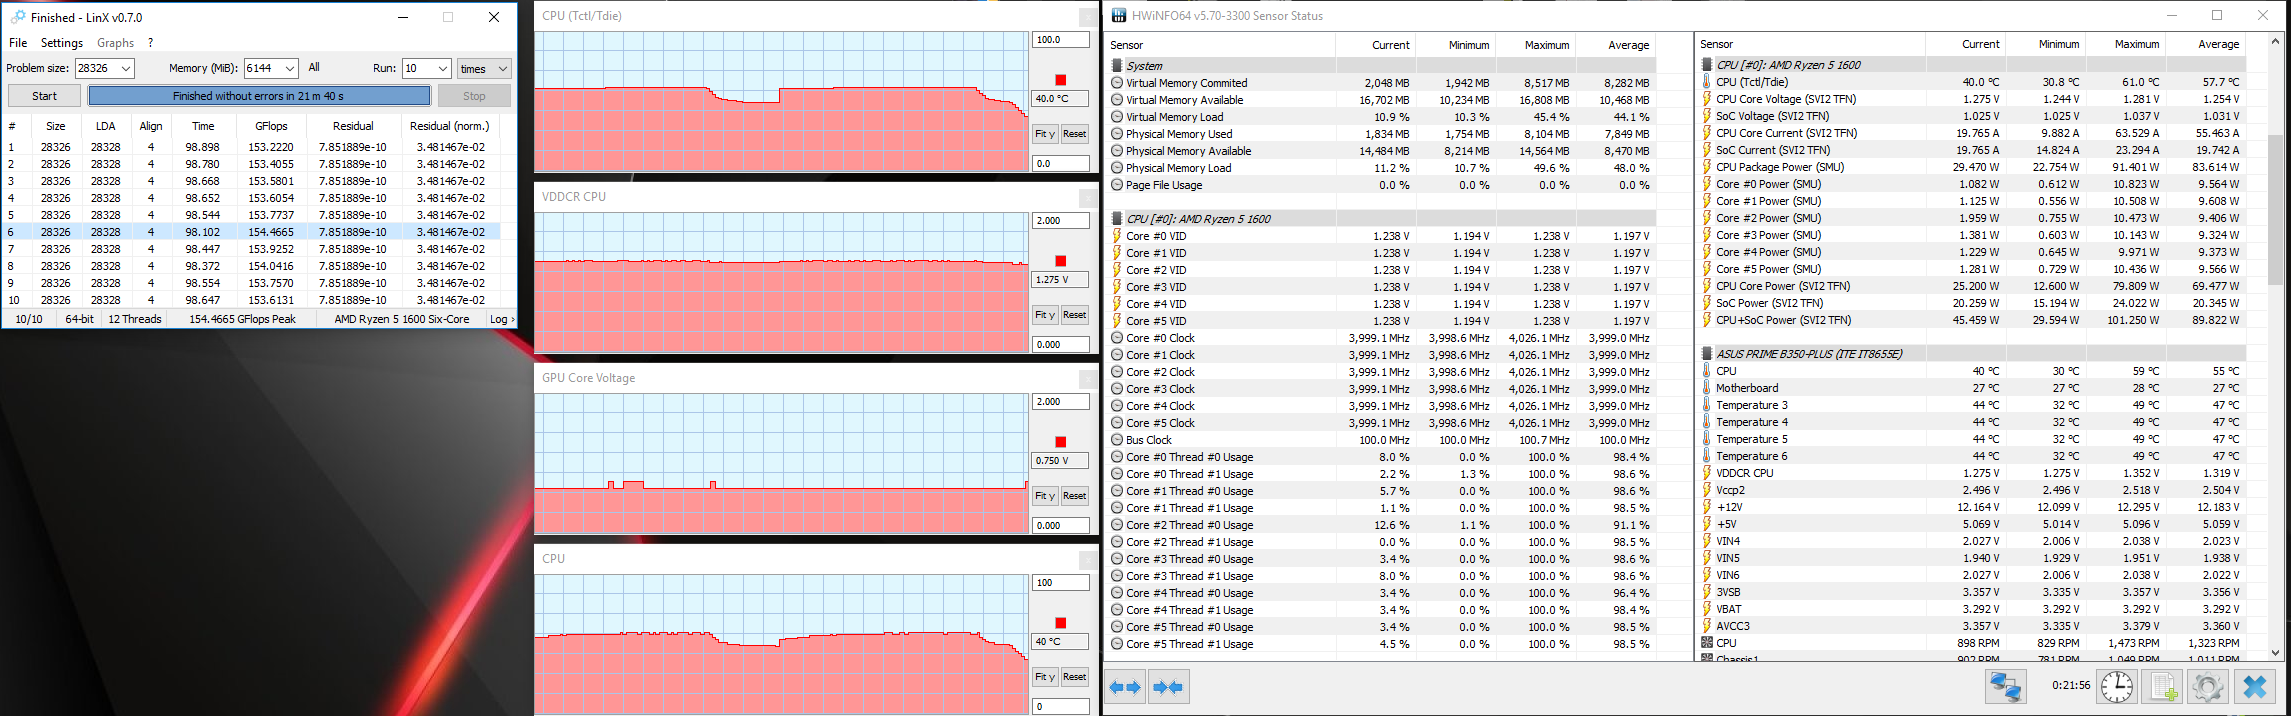Click the CPU fan RPM icon
The image size is (2291, 716).
pos(1707,643)
